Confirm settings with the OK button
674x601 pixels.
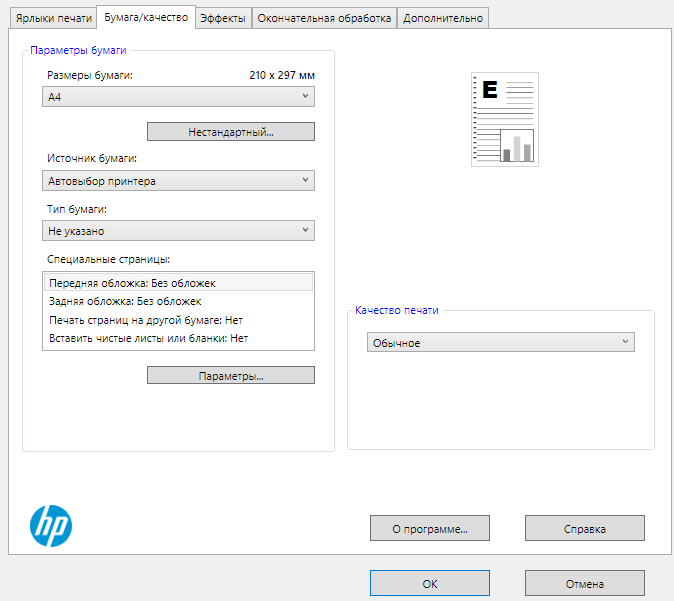tap(429, 583)
